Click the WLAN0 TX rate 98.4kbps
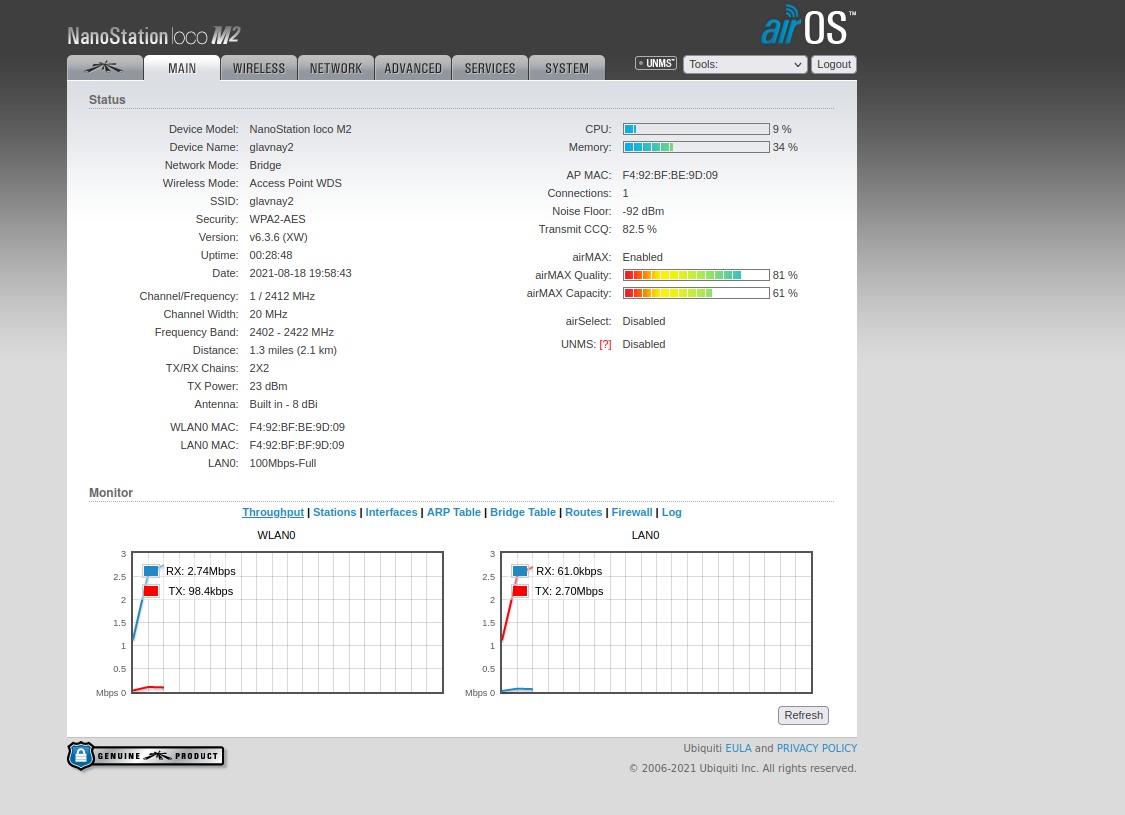 [211, 591]
